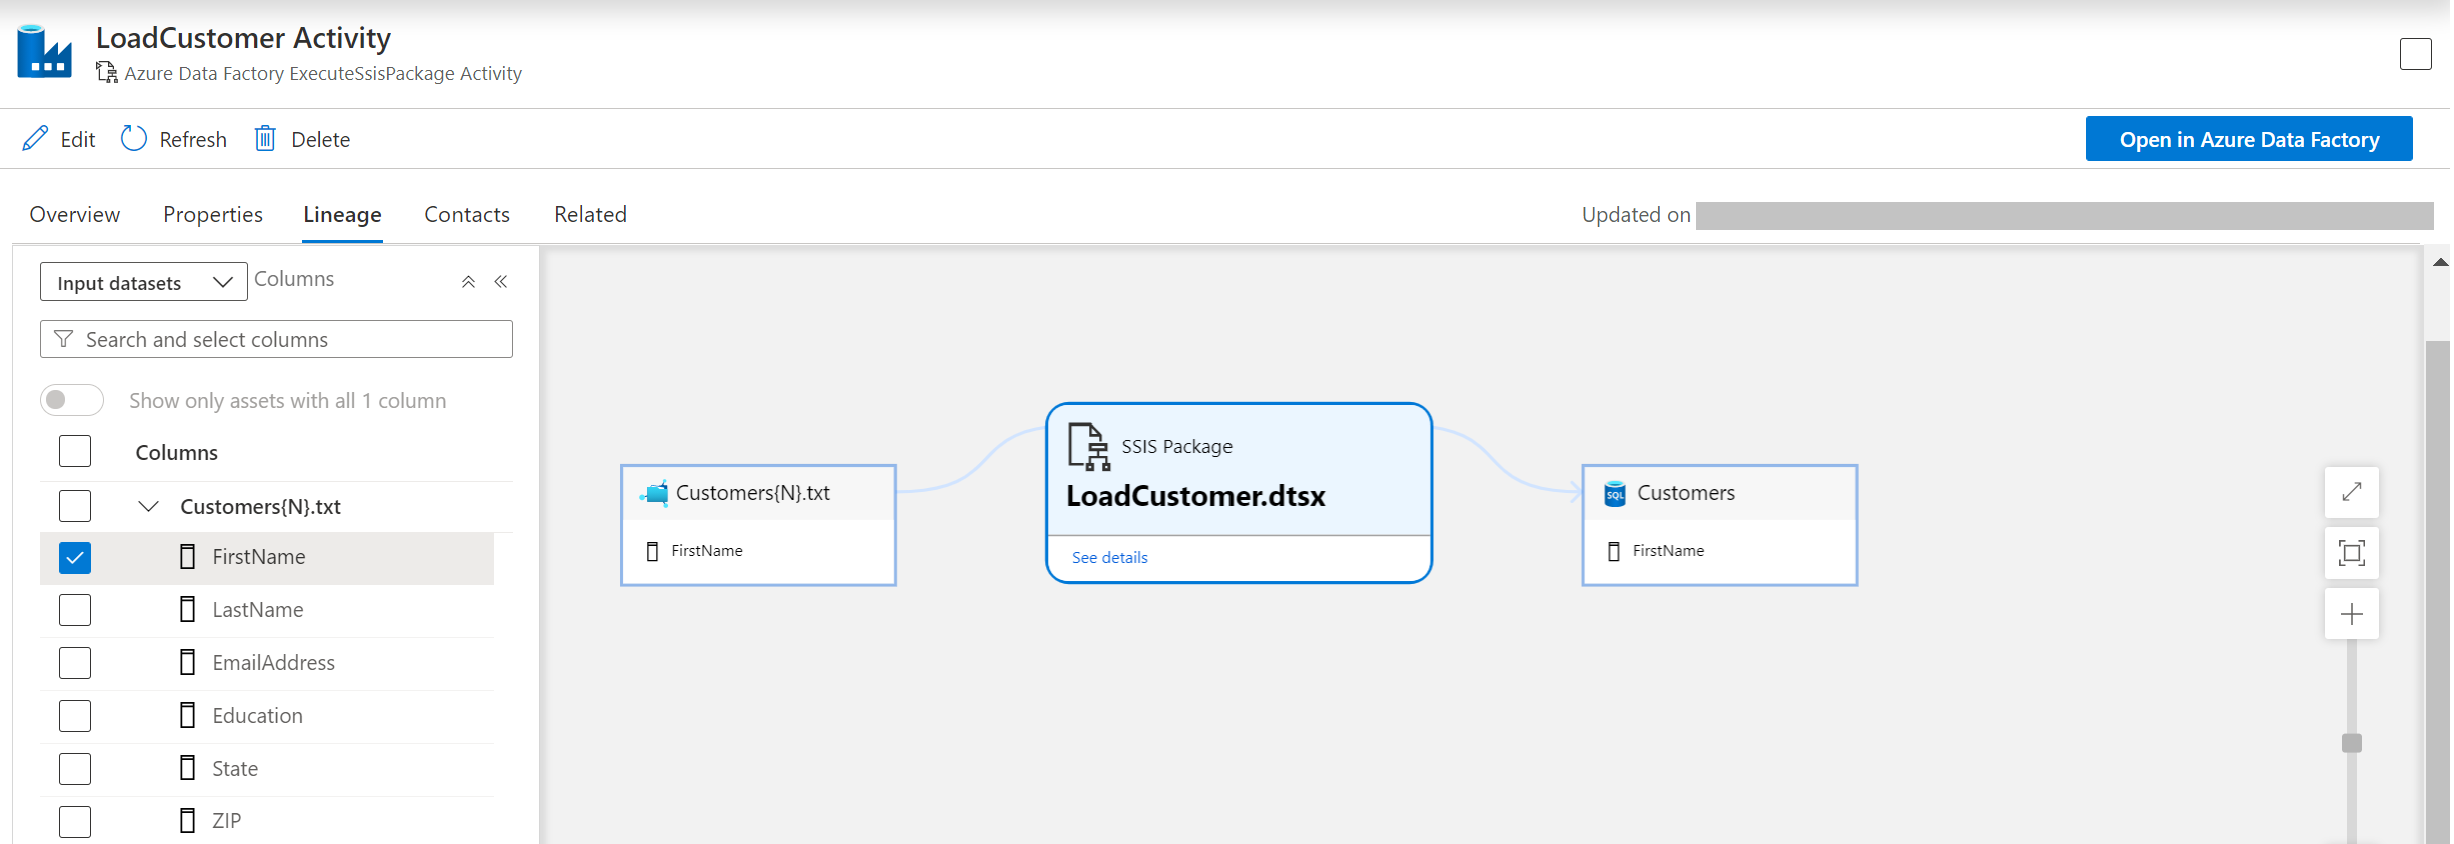The image size is (2454, 844).
Task: Click See details link on SSIS package
Action: tap(1109, 558)
